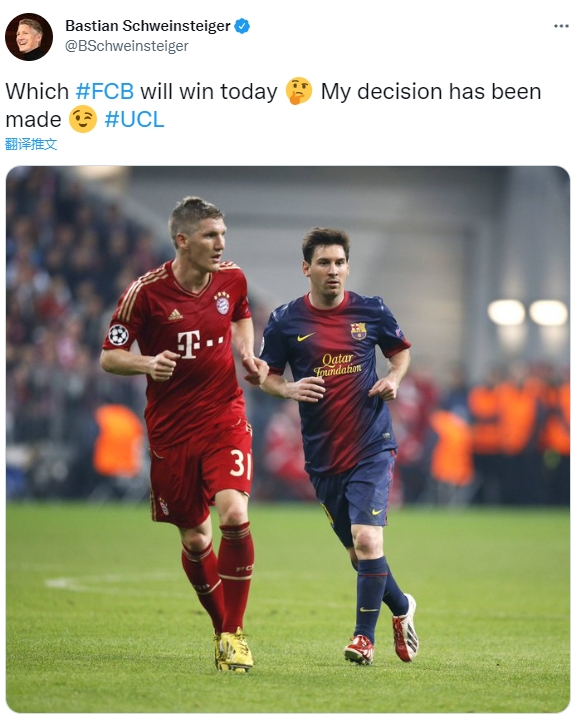Click the Qatar Foundation sponsor text
Viewport: 577px width, 716px height.
(x=338, y=364)
